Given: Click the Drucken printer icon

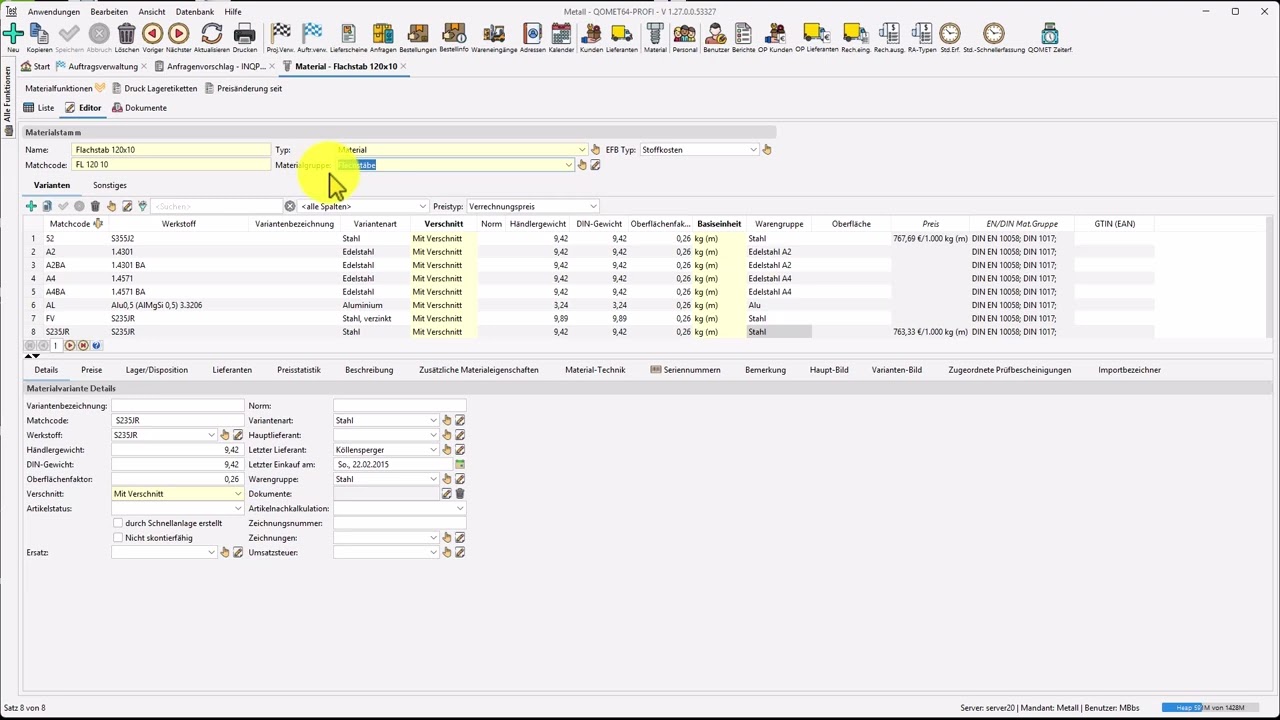Looking at the screenshot, I should (x=244, y=34).
